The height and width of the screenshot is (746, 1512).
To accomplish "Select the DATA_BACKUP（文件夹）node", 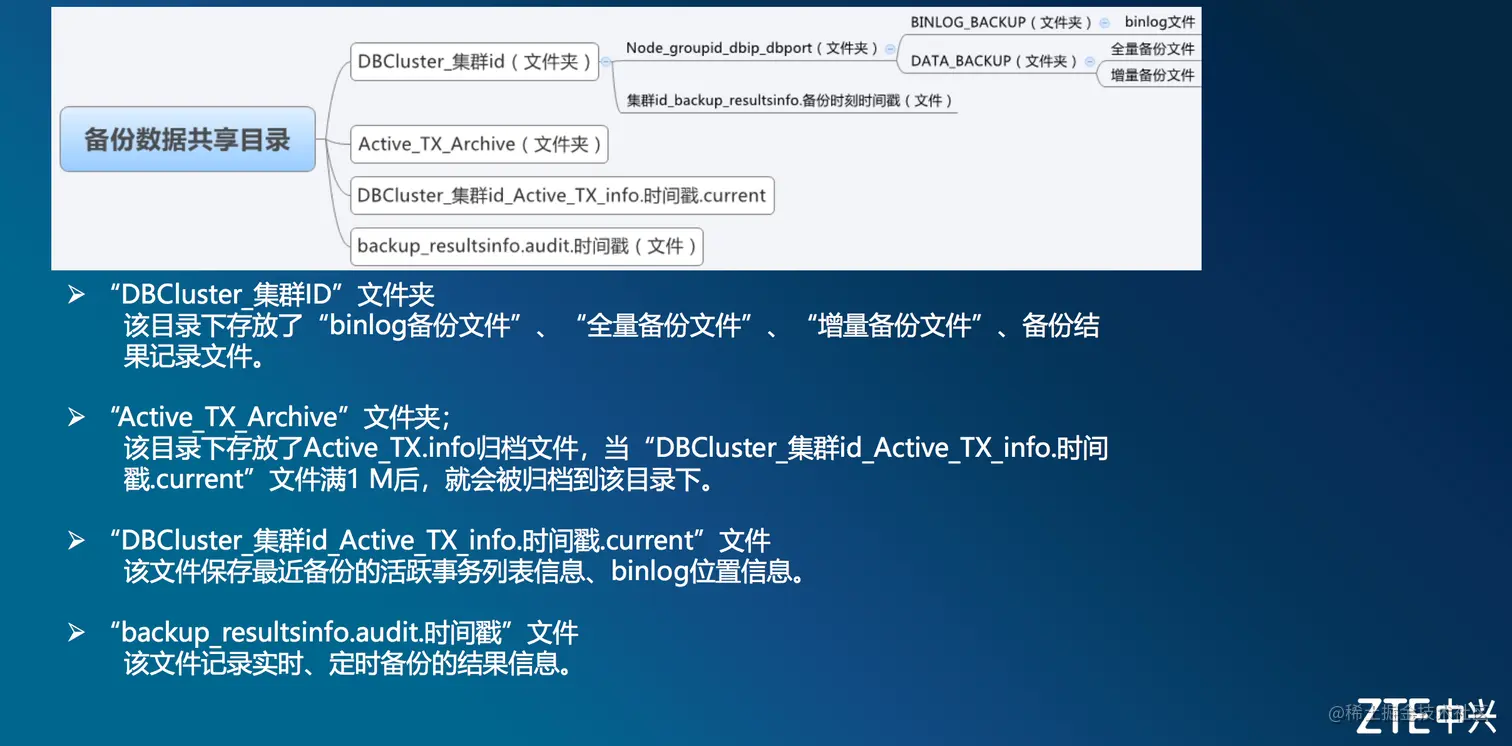I will tap(994, 61).
